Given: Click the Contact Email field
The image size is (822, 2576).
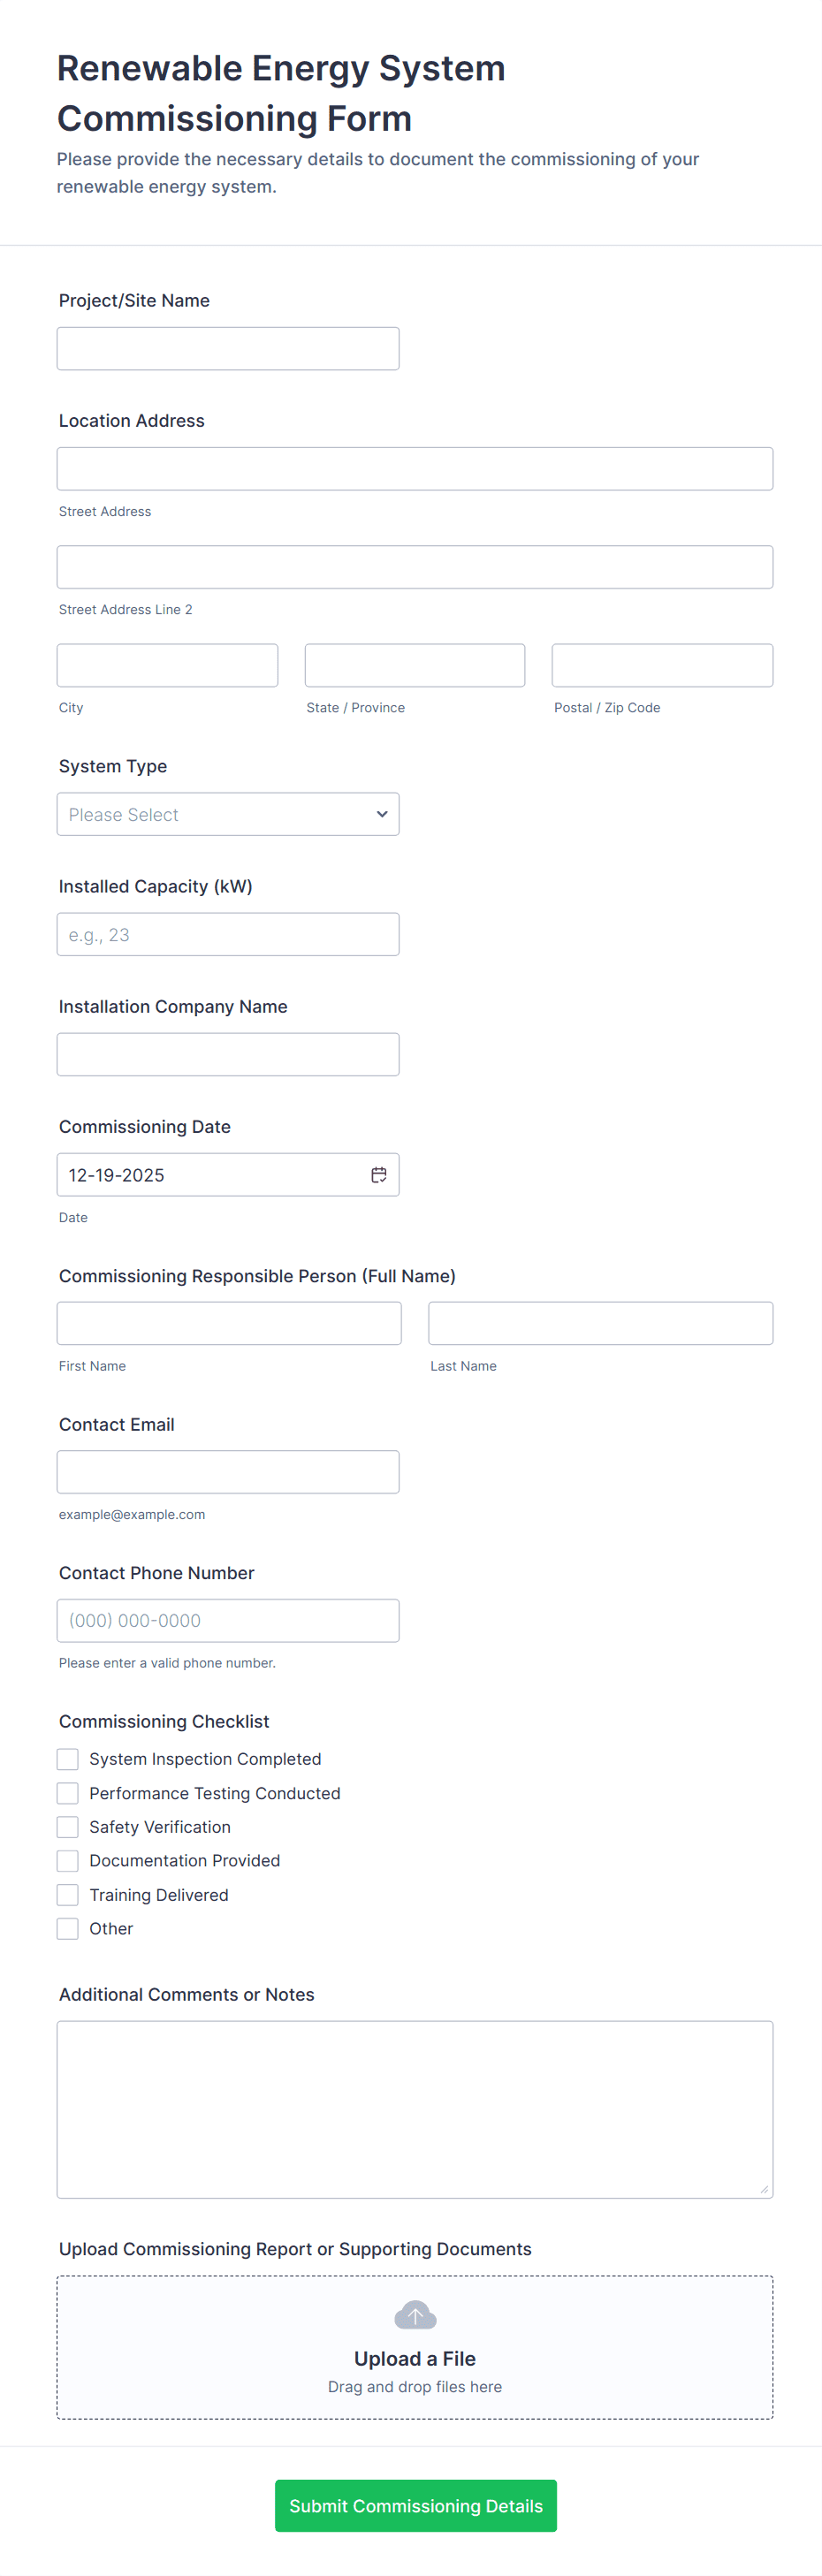Looking at the screenshot, I should (228, 1471).
